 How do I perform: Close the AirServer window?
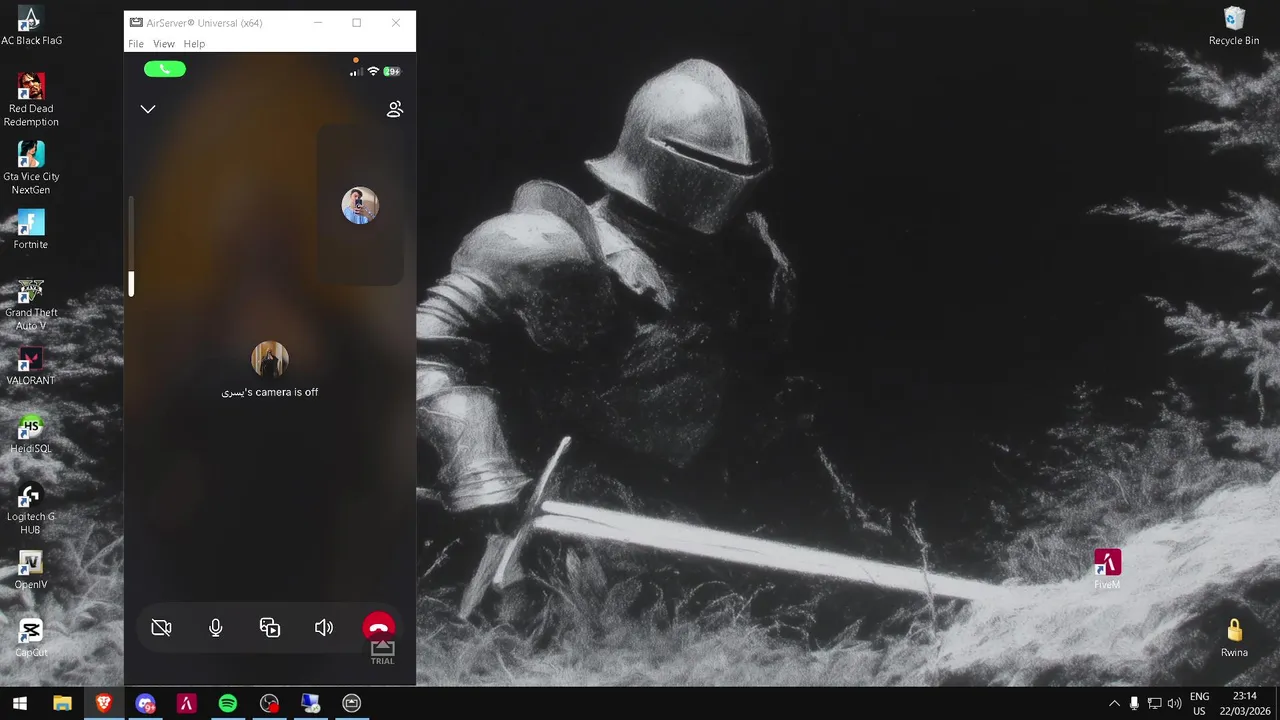[395, 22]
